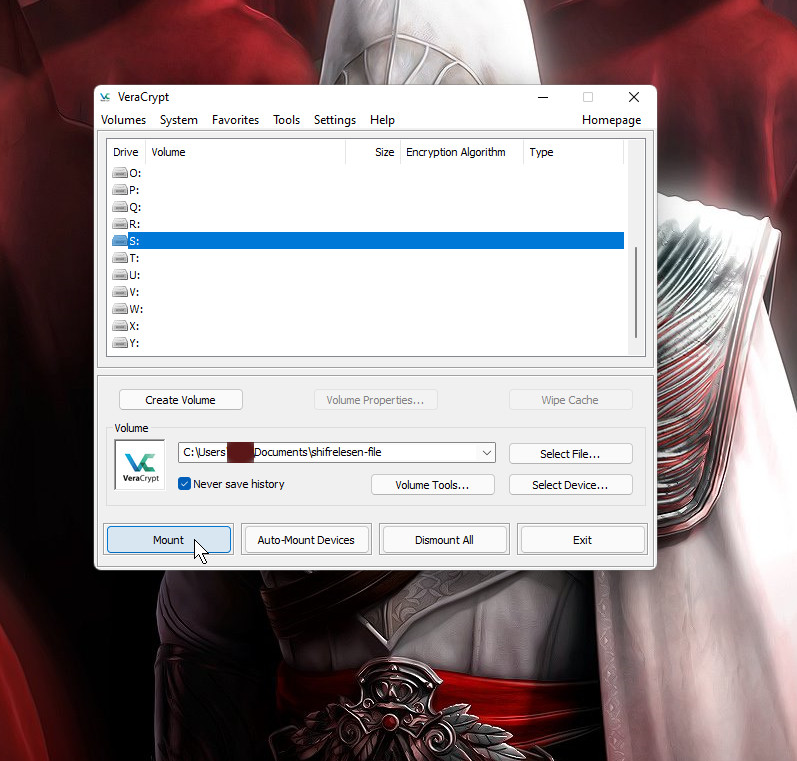The image size is (797, 761).
Task: Click the Create Volume button
Action: pyautogui.click(x=180, y=400)
